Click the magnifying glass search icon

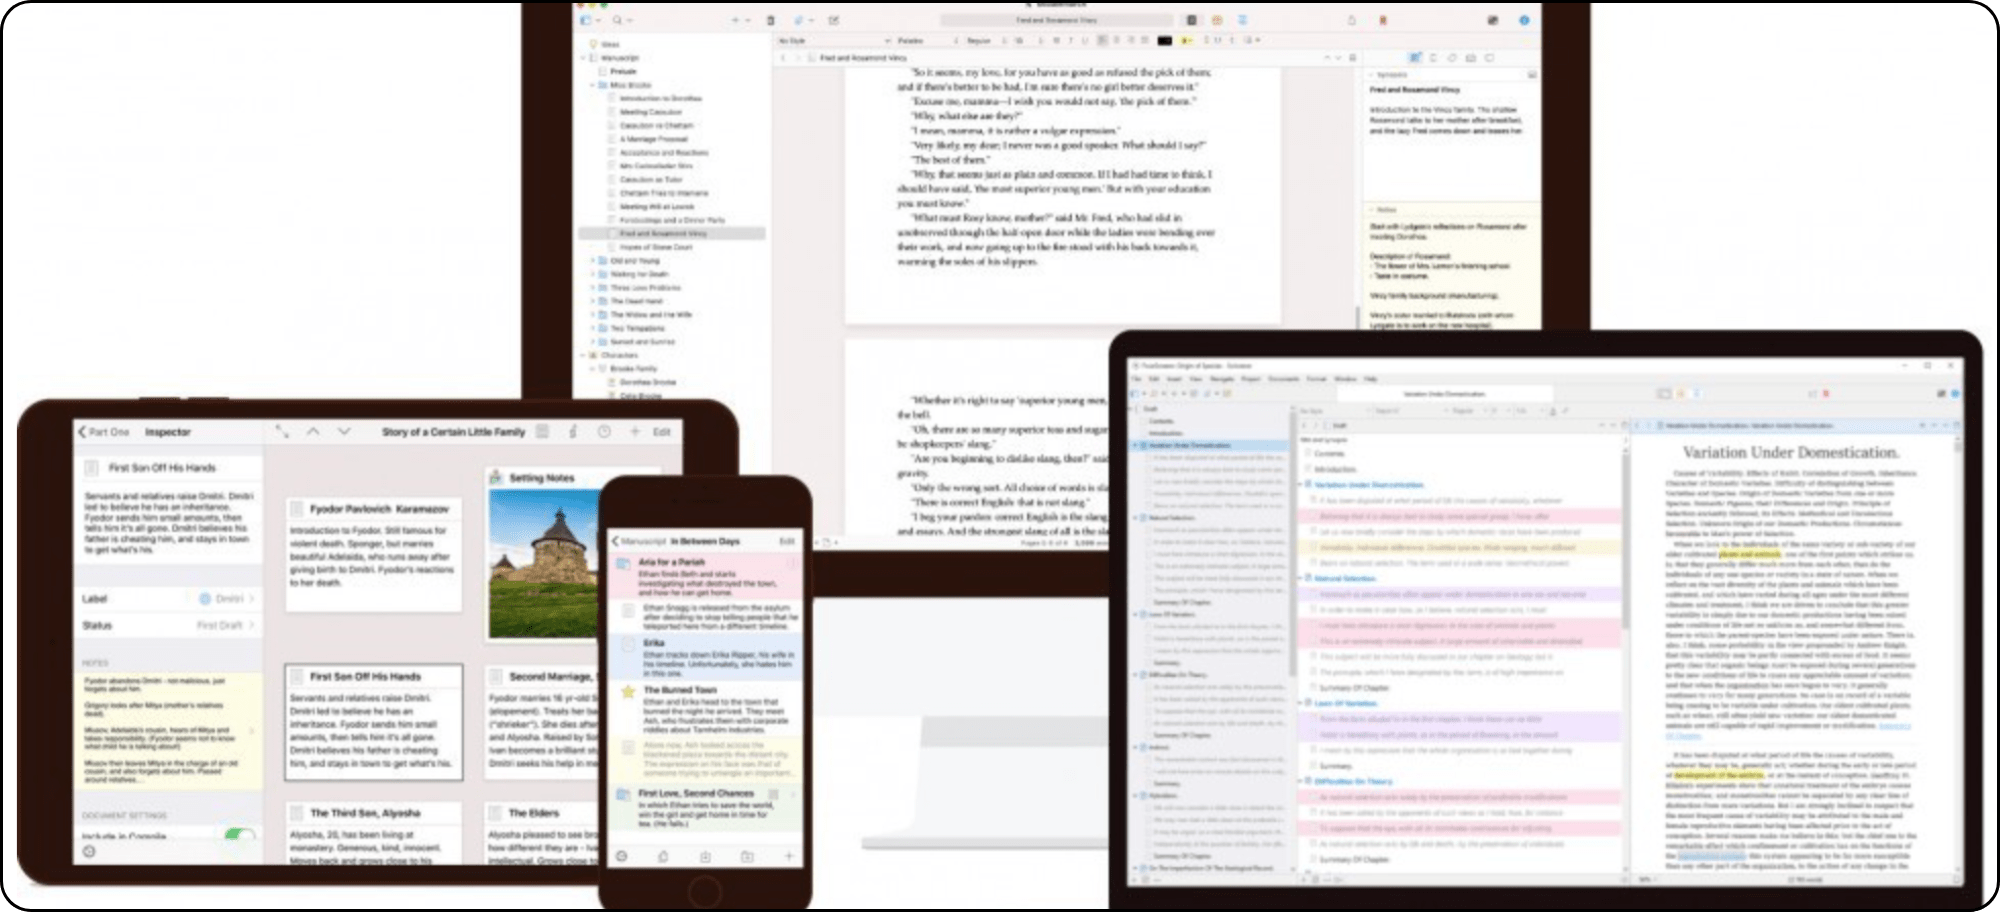[616, 20]
